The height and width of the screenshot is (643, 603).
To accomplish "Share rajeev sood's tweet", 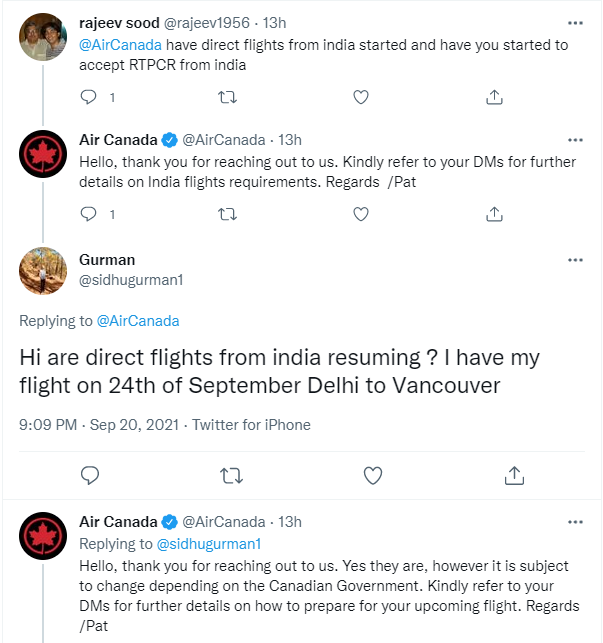I will click(494, 97).
